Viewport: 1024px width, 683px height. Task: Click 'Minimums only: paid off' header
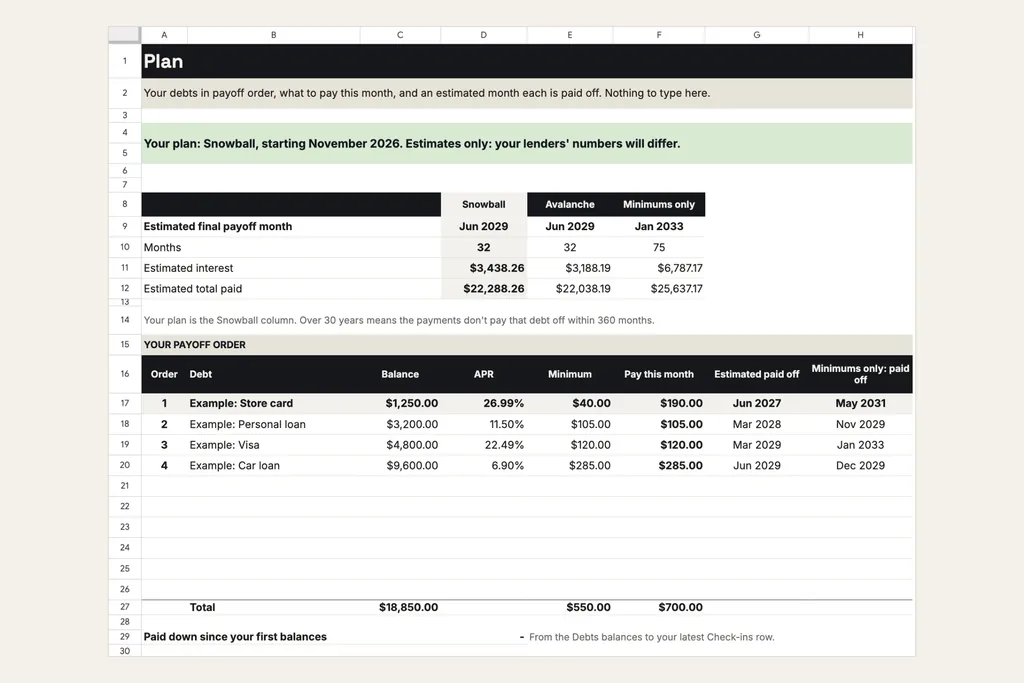point(861,374)
